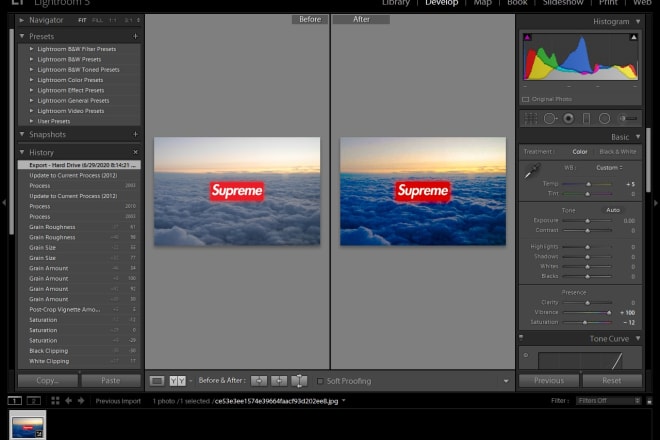The image size is (660, 440).
Task: Open the Filters Off dropdown
Action: [x=609, y=400]
